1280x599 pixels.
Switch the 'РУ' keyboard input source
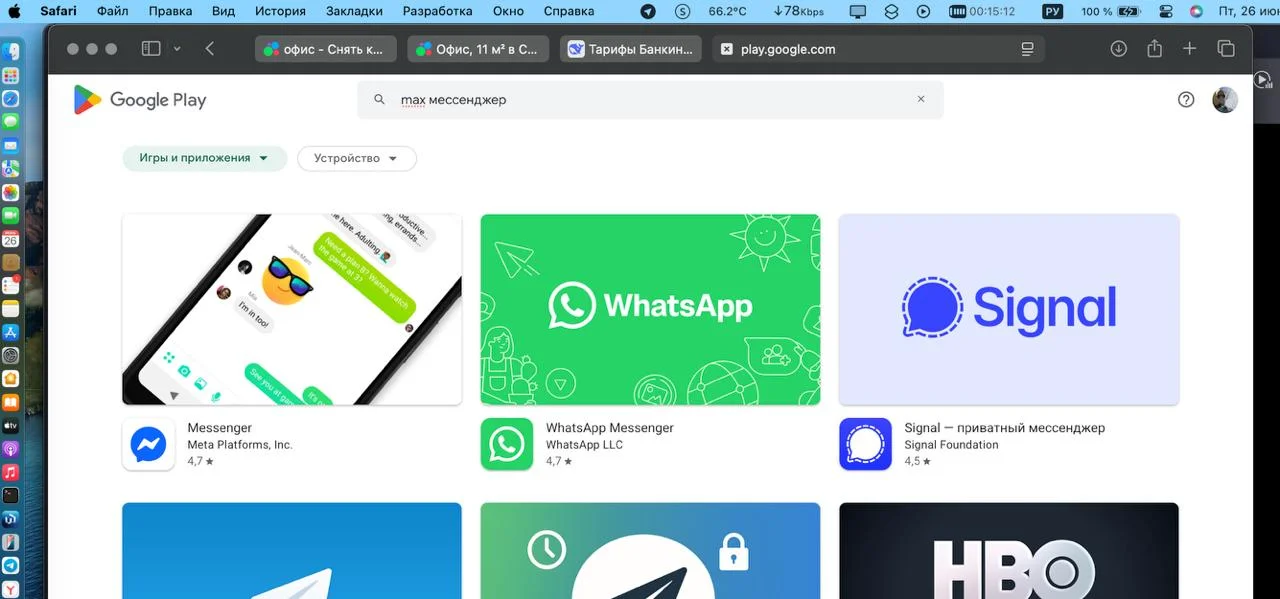point(1052,11)
